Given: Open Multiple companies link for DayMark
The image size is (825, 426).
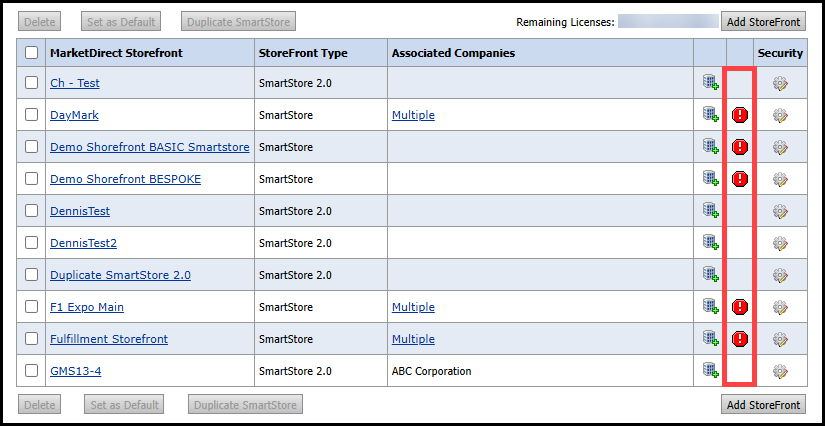Looking at the screenshot, I should click(413, 115).
